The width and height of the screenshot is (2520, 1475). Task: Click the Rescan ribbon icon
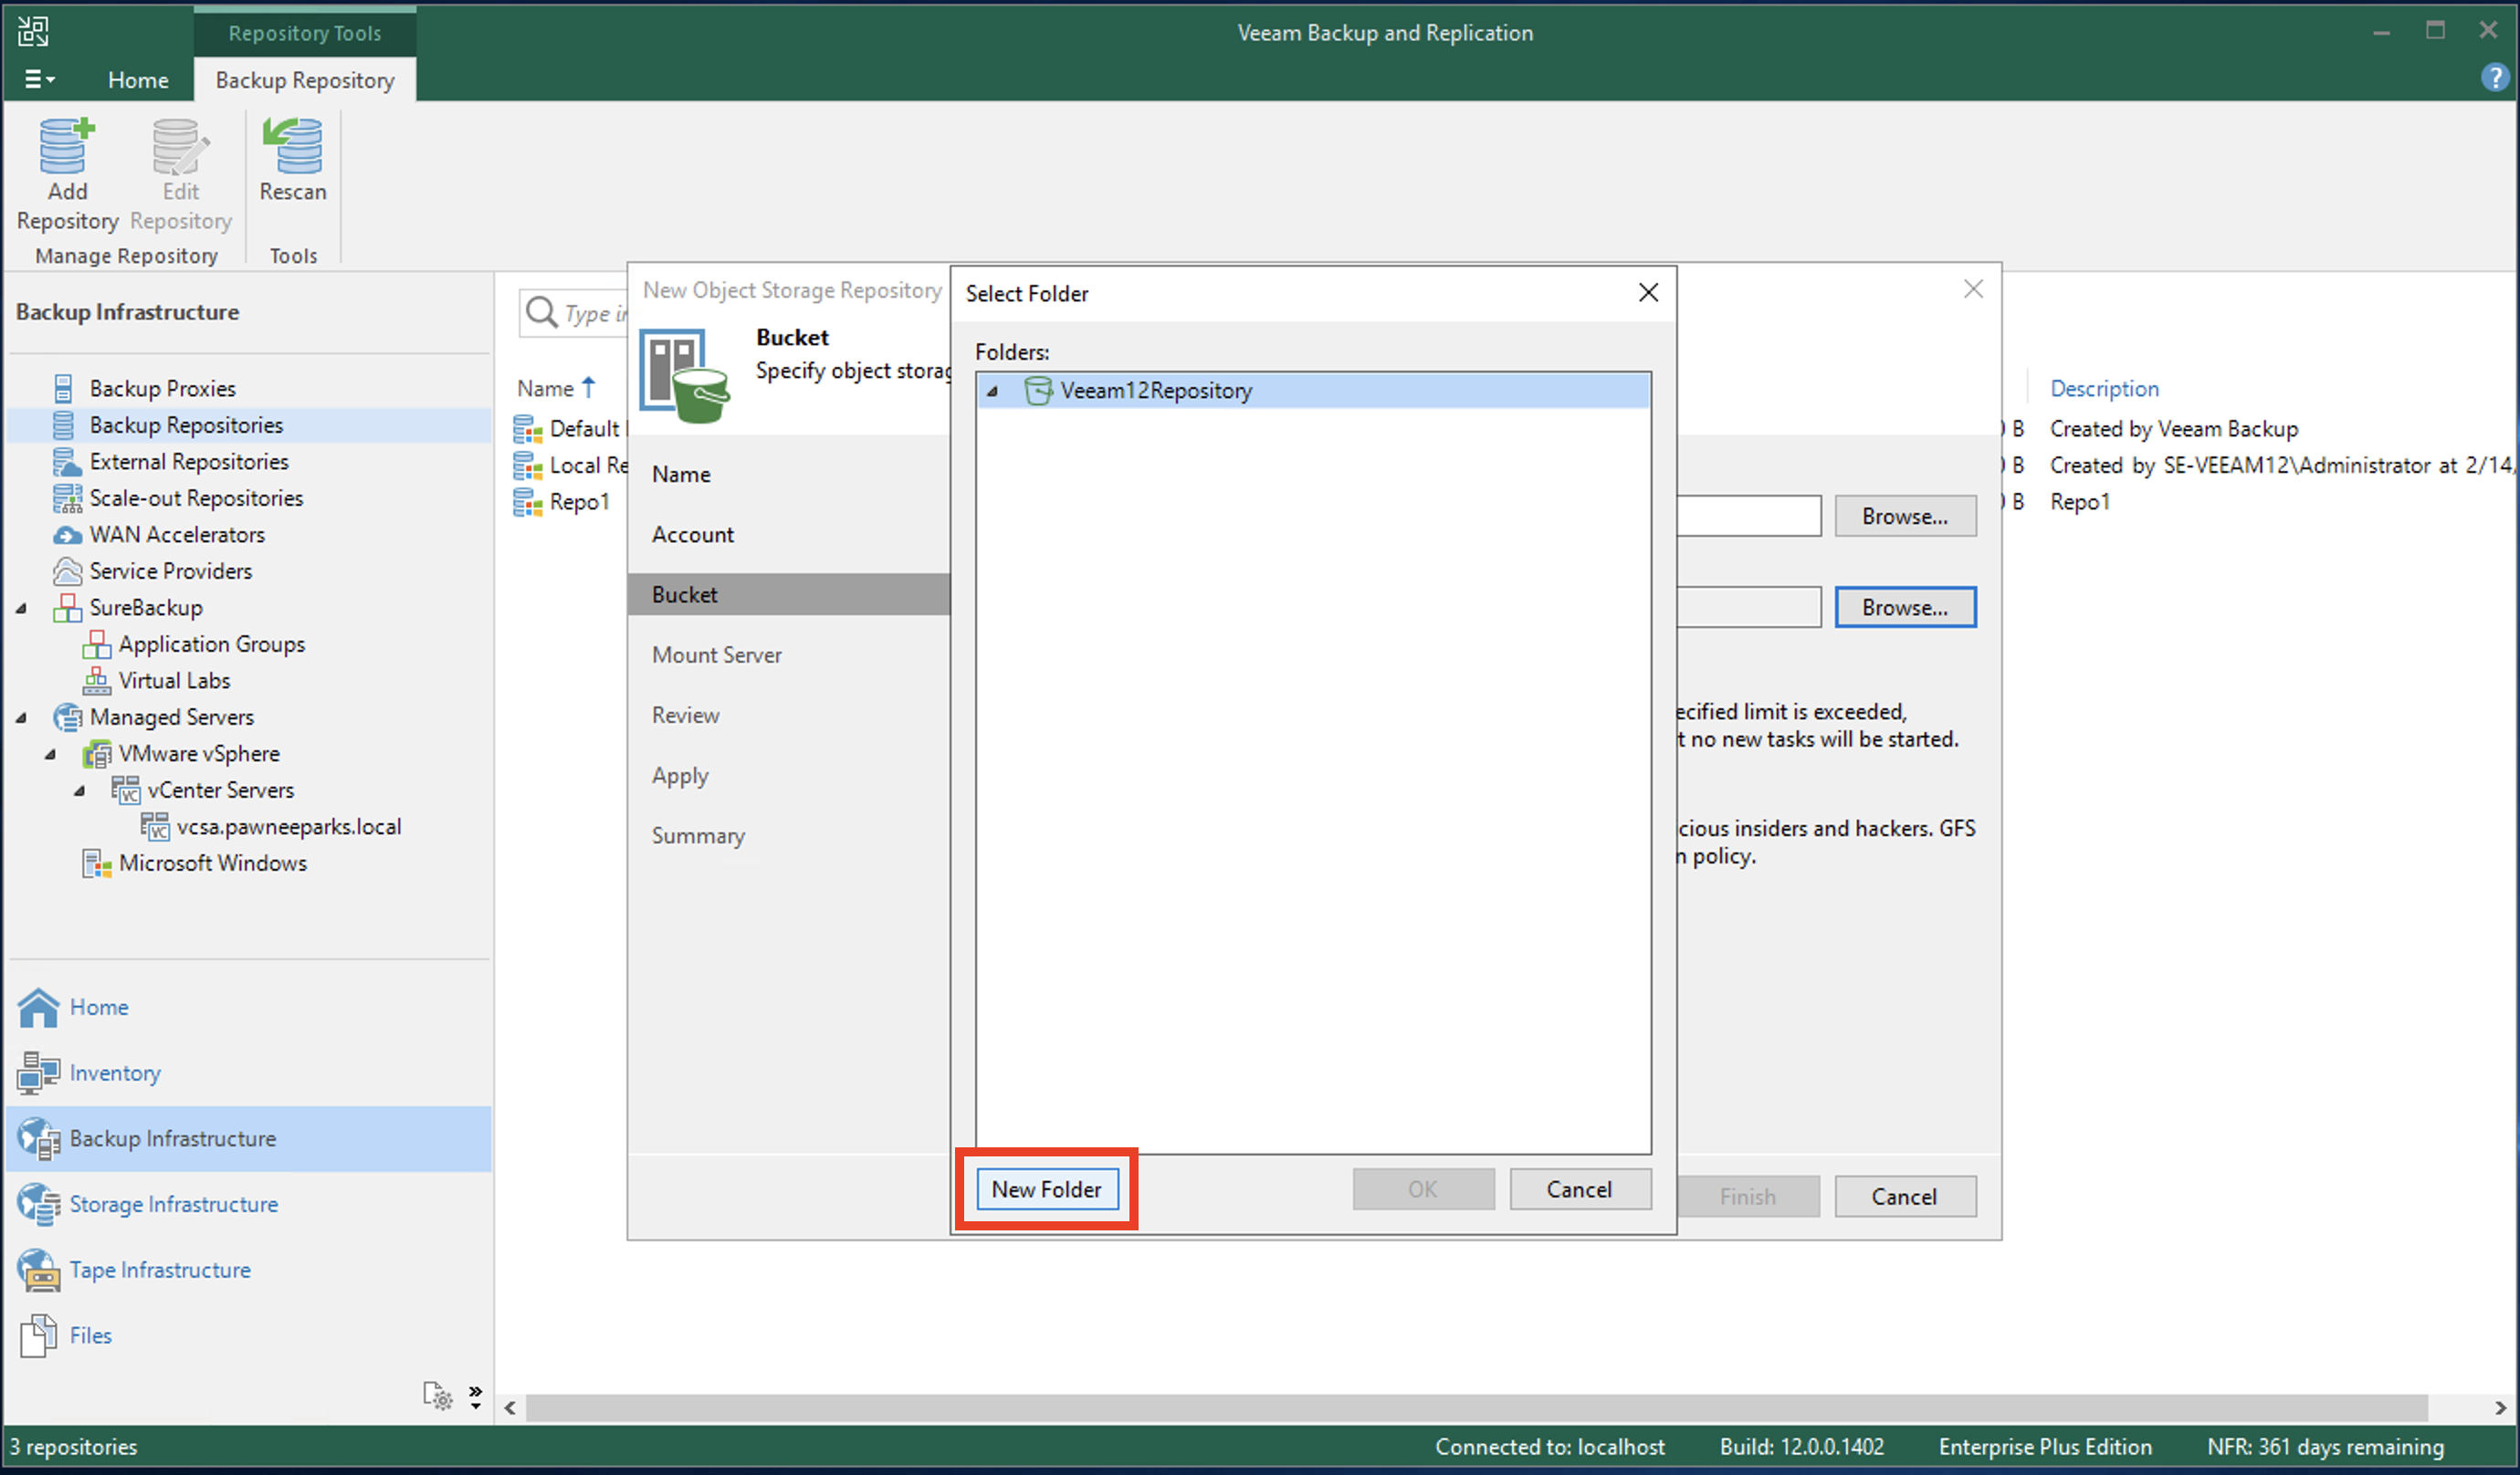293,146
